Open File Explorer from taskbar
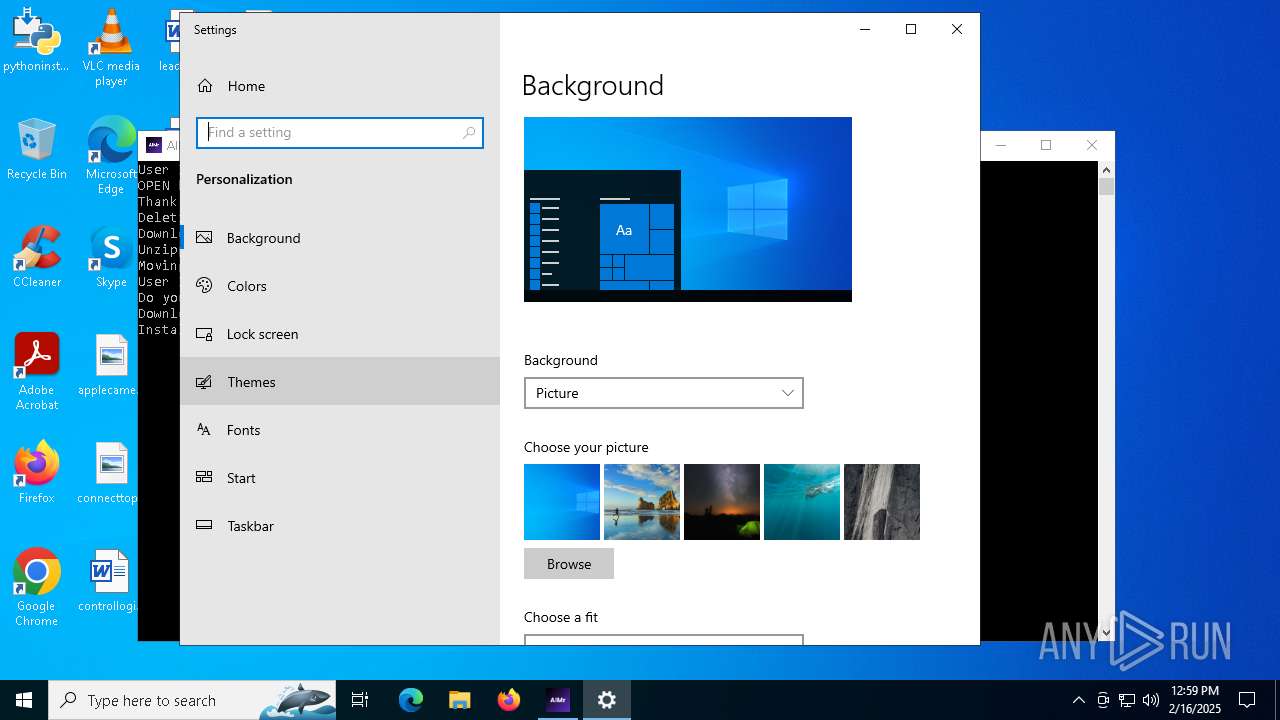 pyautogui.click(x=460, y=700)
